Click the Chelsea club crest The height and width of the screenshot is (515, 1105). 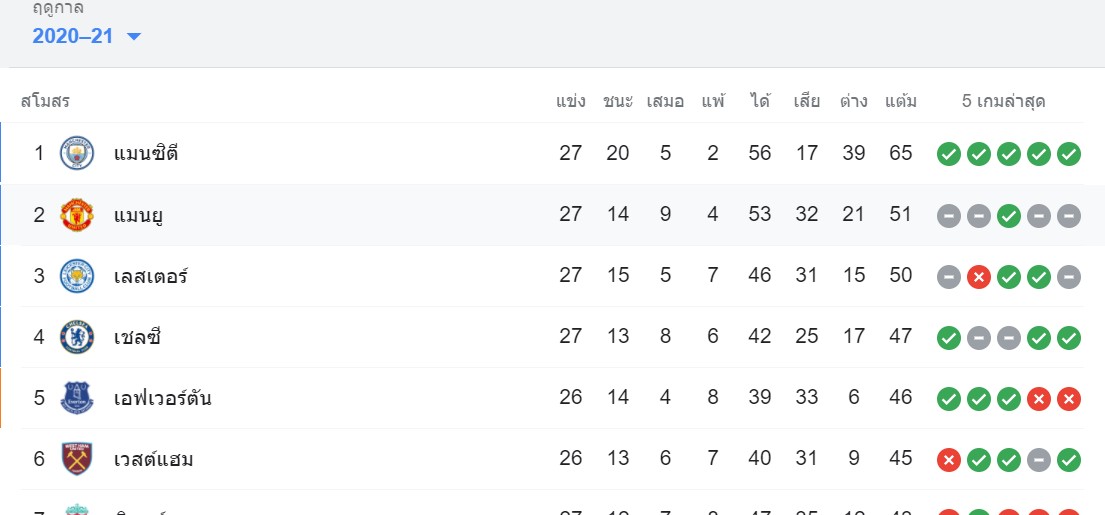pyautogui.click(x=77, y=337)
